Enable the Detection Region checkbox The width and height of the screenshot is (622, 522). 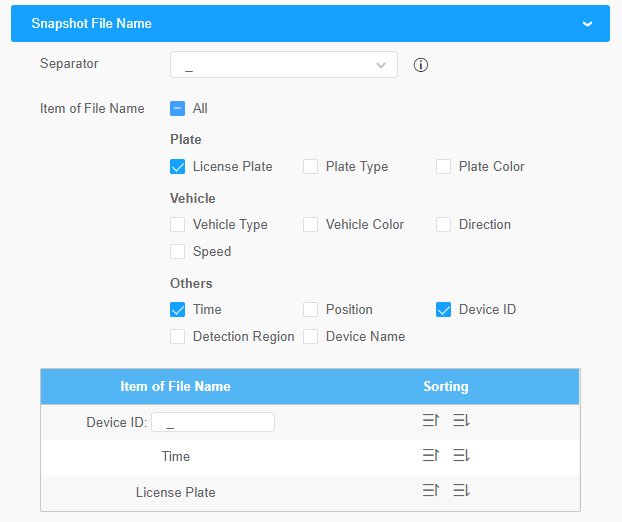[x=177, y=336]
